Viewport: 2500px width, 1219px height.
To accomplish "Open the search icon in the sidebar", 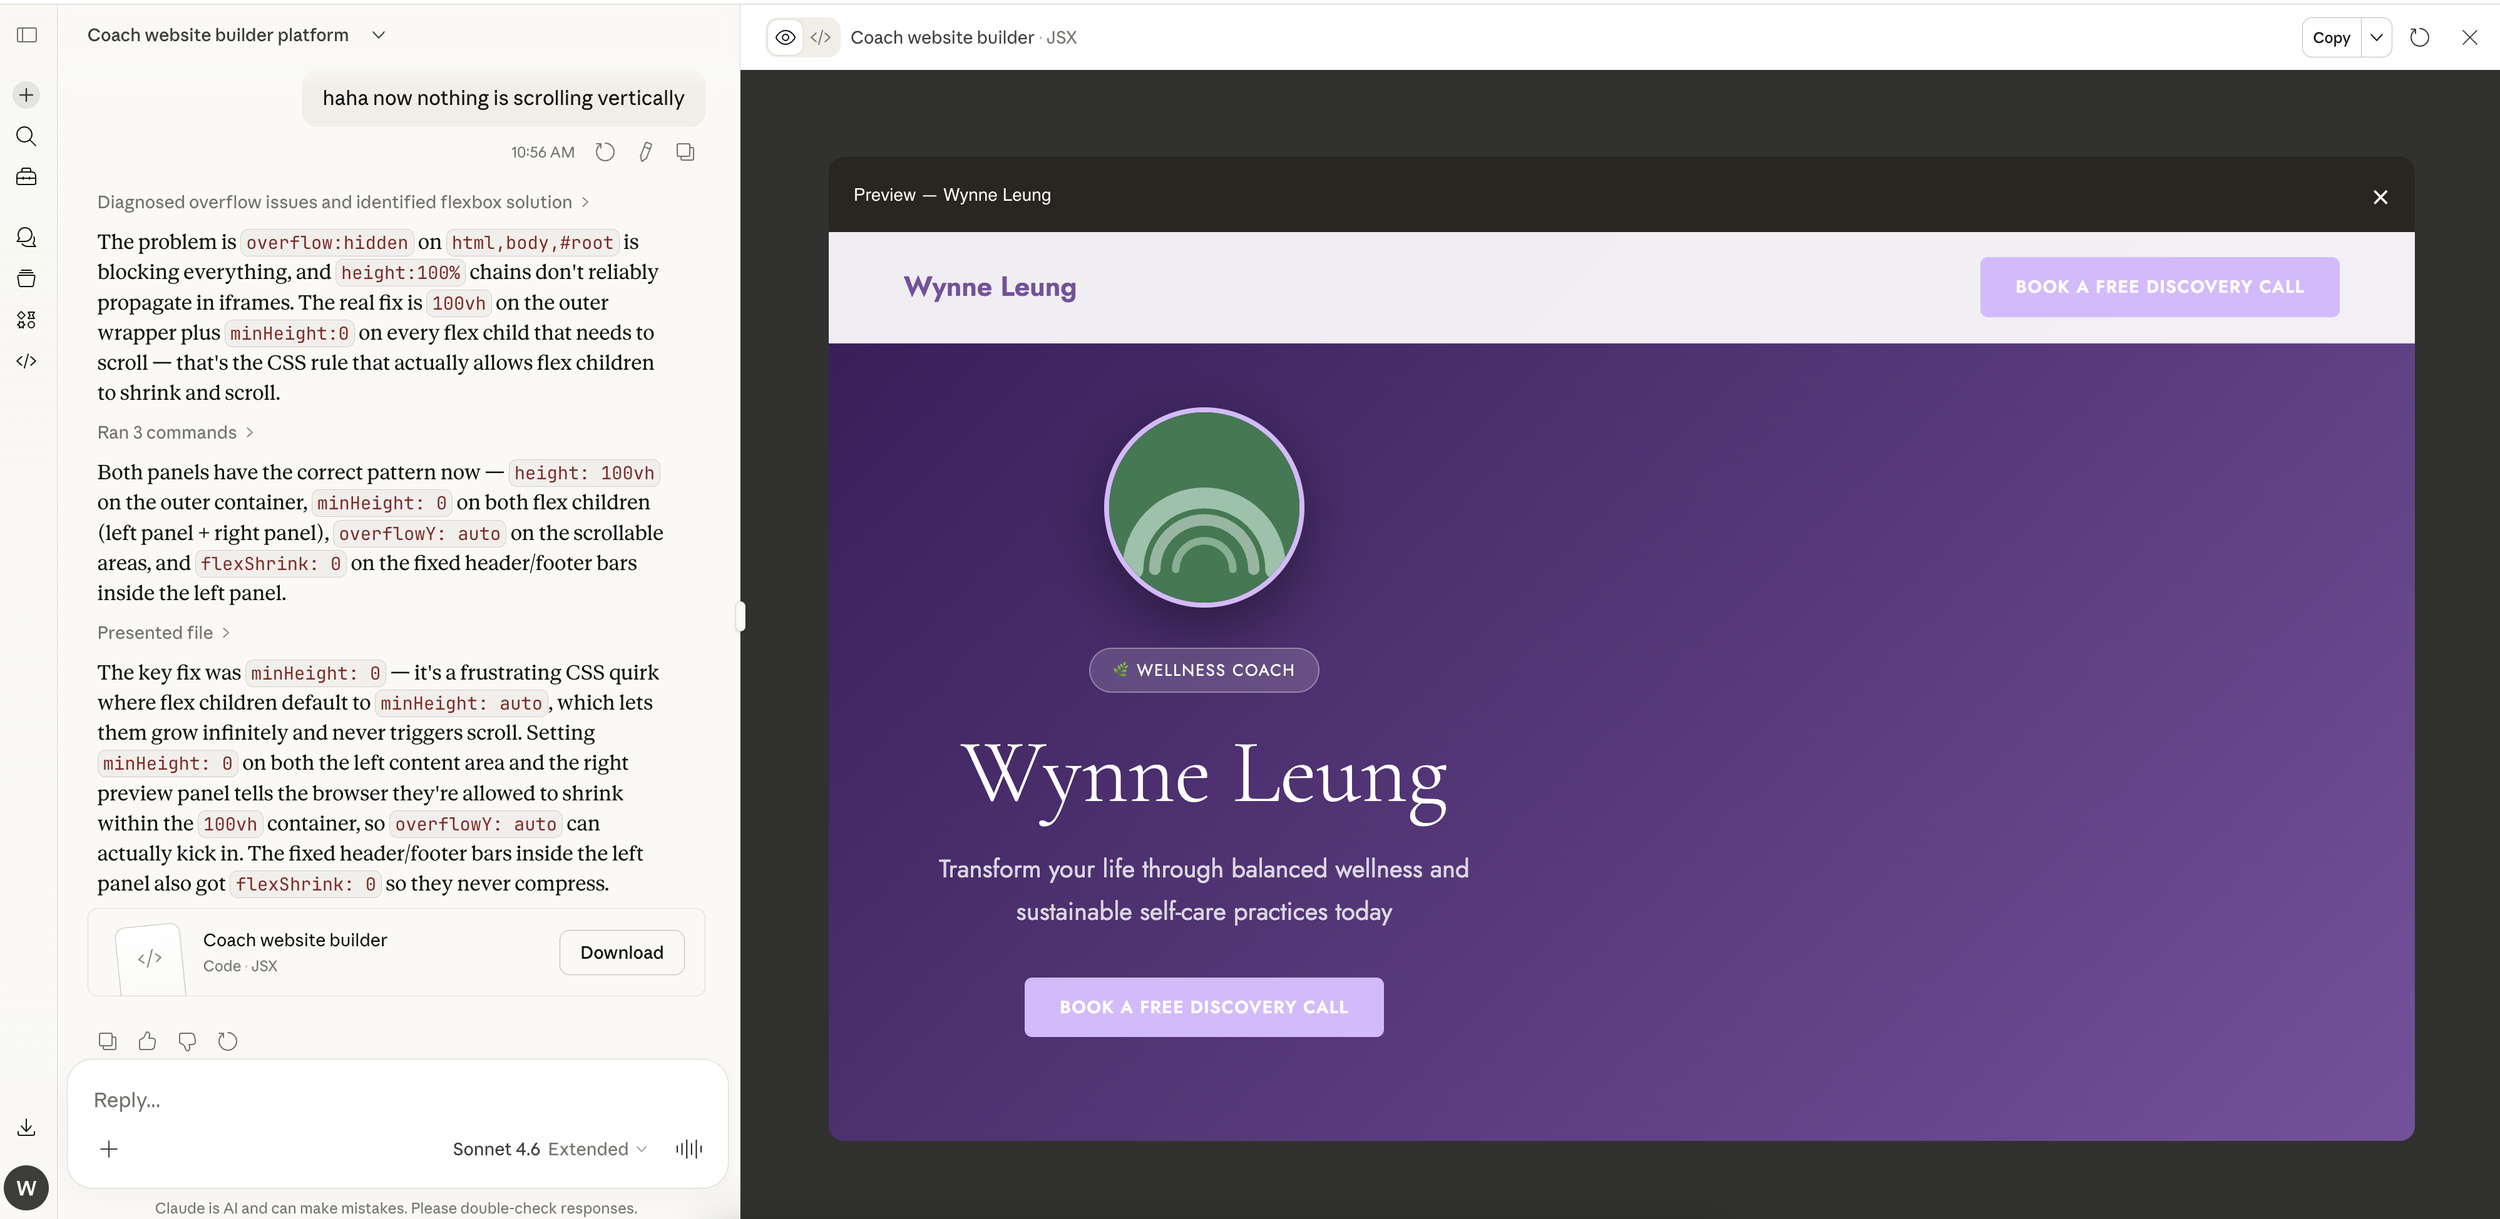I will [26, 137].
